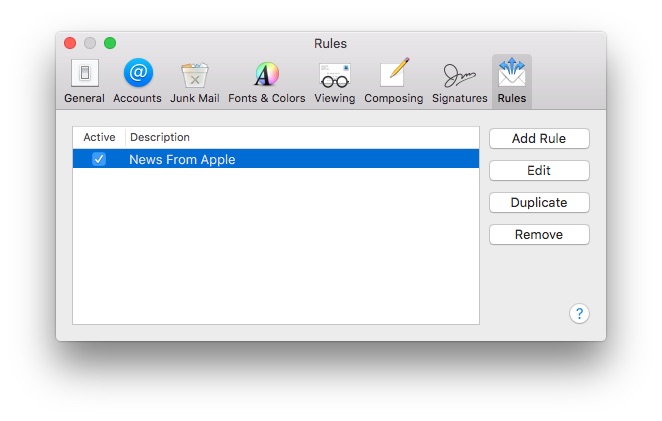Switch to the Accounts preferences pane
The image size is (662, 421).
pyautogui.click(x=137, y=80)
